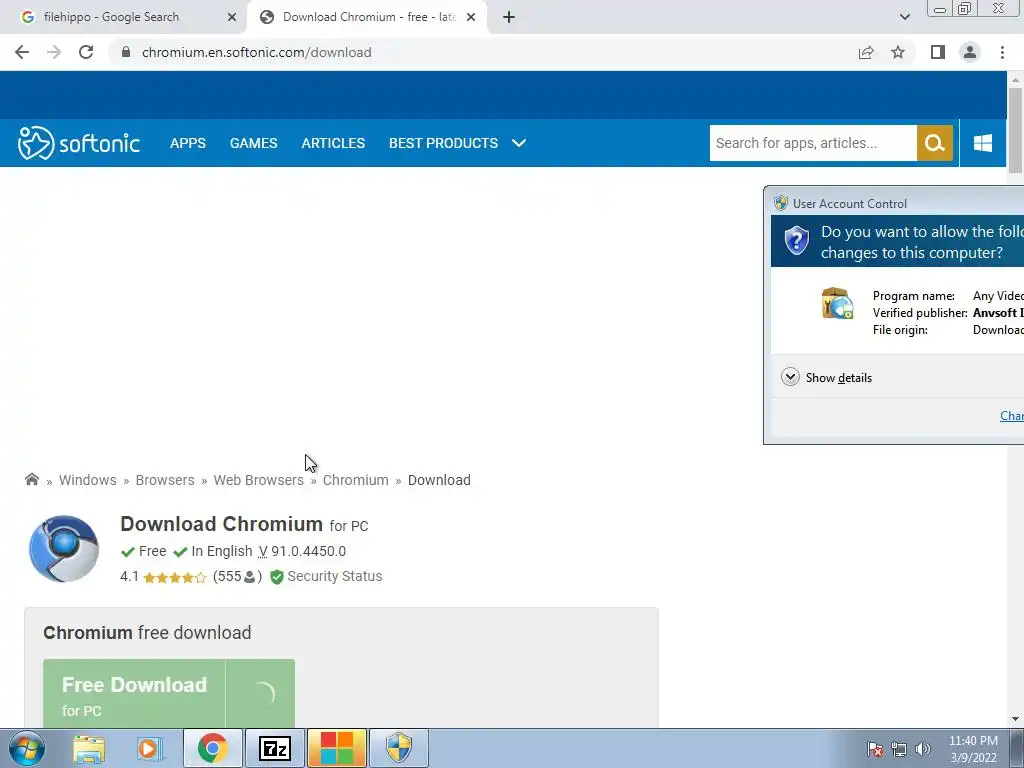Screen dimensions: 1024x768
Task: Open the Chrome profile avatar
Action: pyautogui.click(x=970, y=52)
